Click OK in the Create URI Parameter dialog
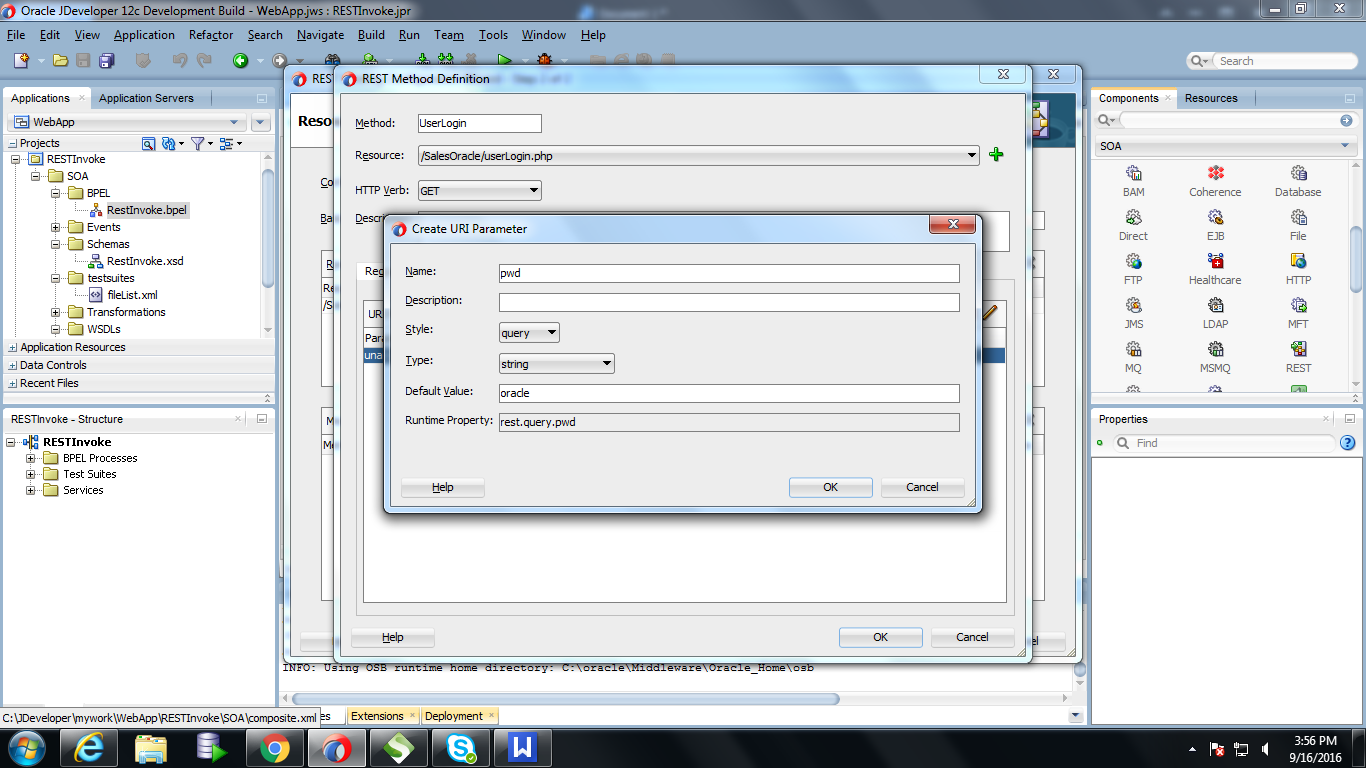 [830, 487]
